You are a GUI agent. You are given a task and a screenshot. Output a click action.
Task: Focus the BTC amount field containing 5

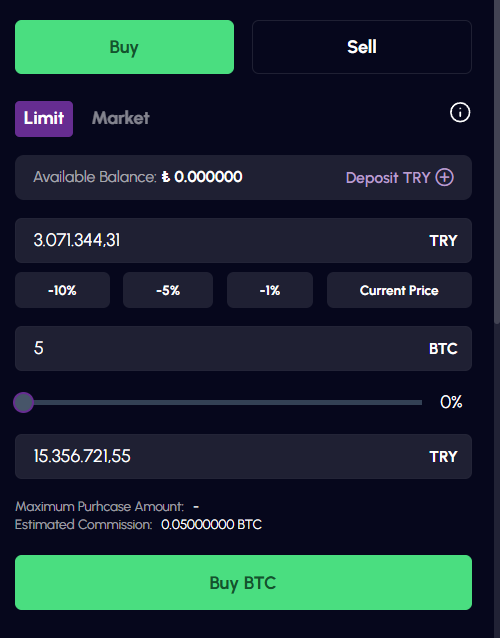243,348
